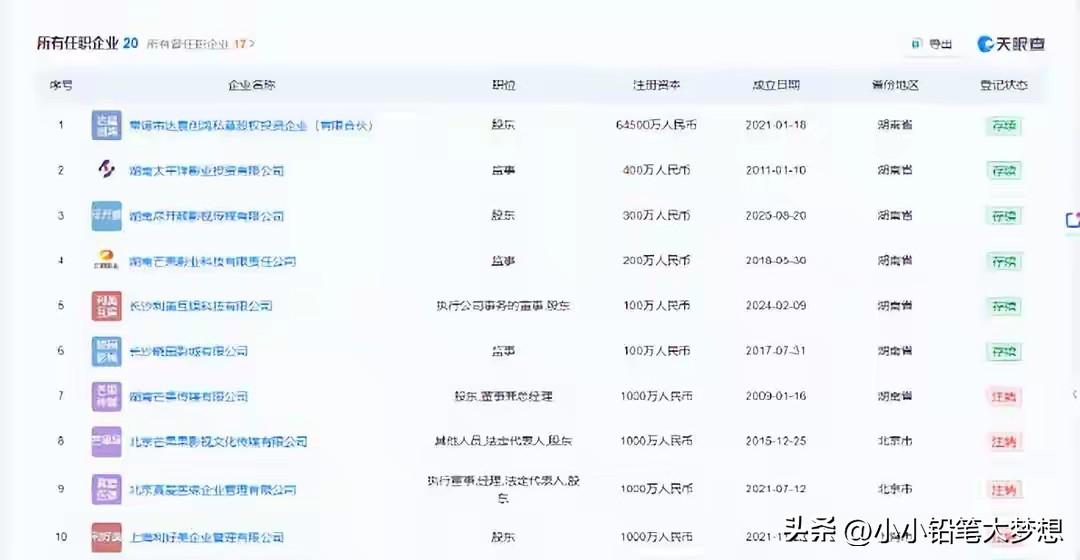Screen dimensions: 1080x560
Task: Click the 其他人员,法定代表人,股东 position cell
Action: coord(503,441)
